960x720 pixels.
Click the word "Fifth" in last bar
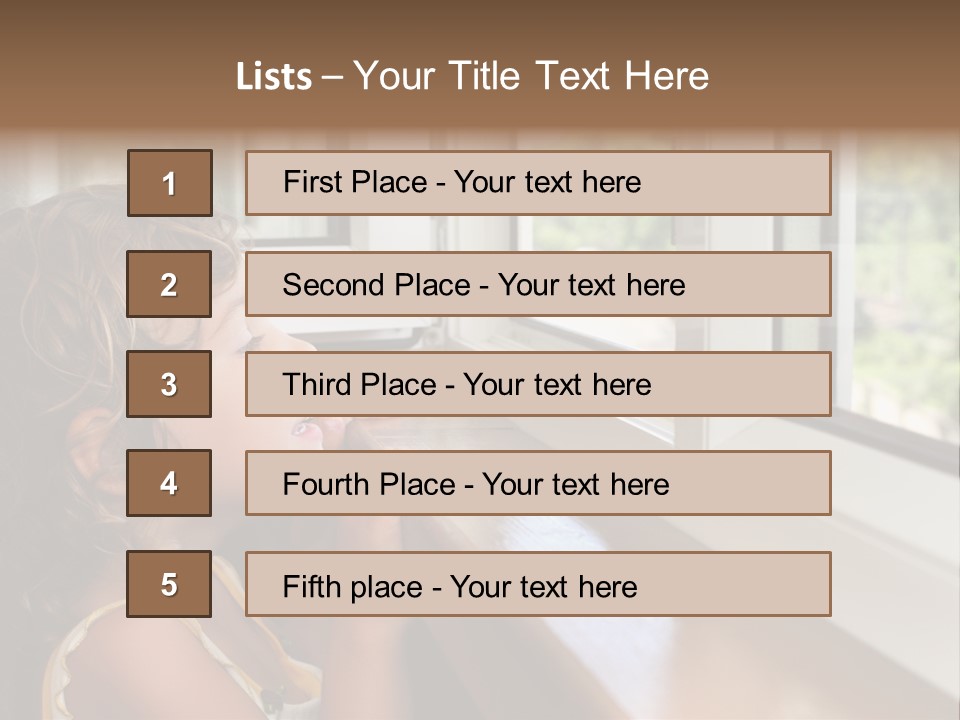(312, 586)
